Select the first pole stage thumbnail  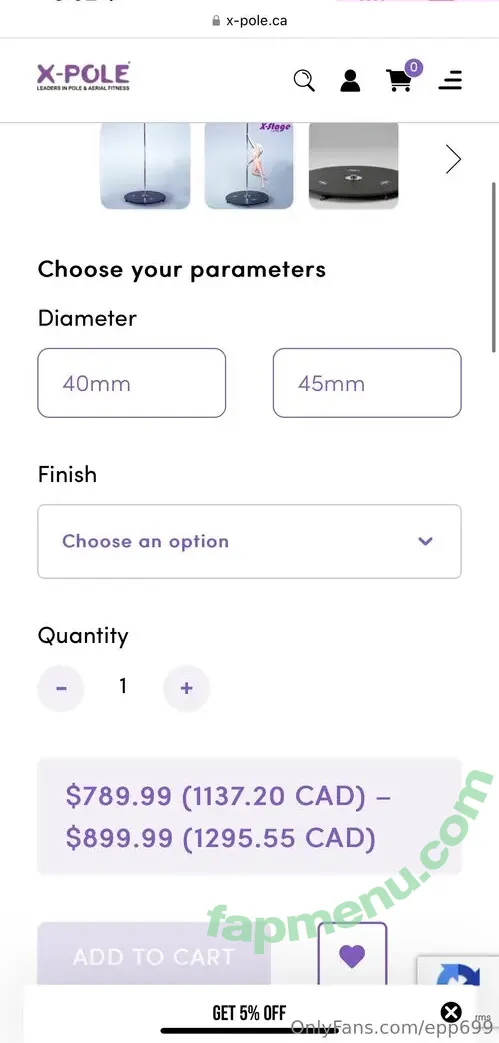tap(145, 165)
